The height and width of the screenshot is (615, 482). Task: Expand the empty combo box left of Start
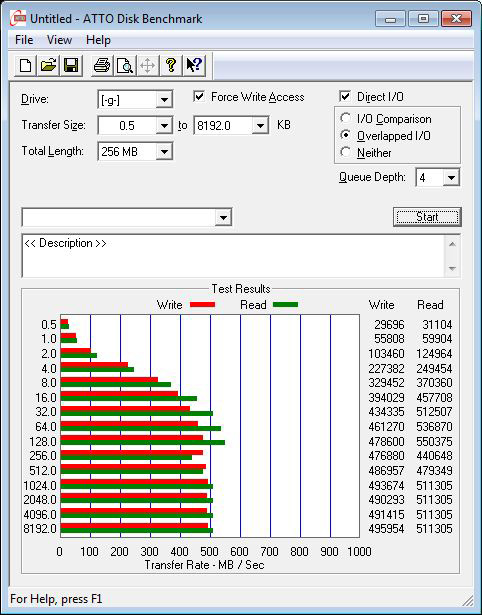tap(223, 217)
